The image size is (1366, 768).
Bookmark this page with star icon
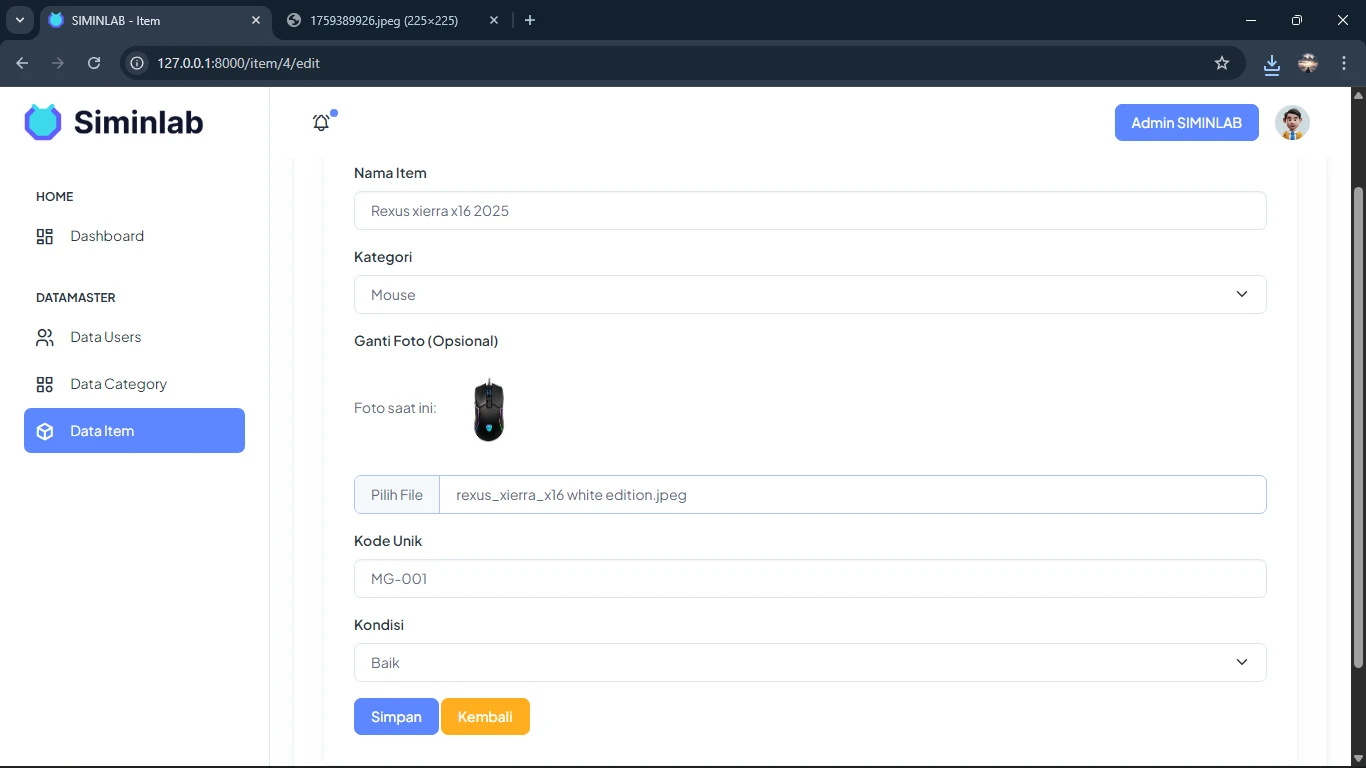pos(1221,63)
